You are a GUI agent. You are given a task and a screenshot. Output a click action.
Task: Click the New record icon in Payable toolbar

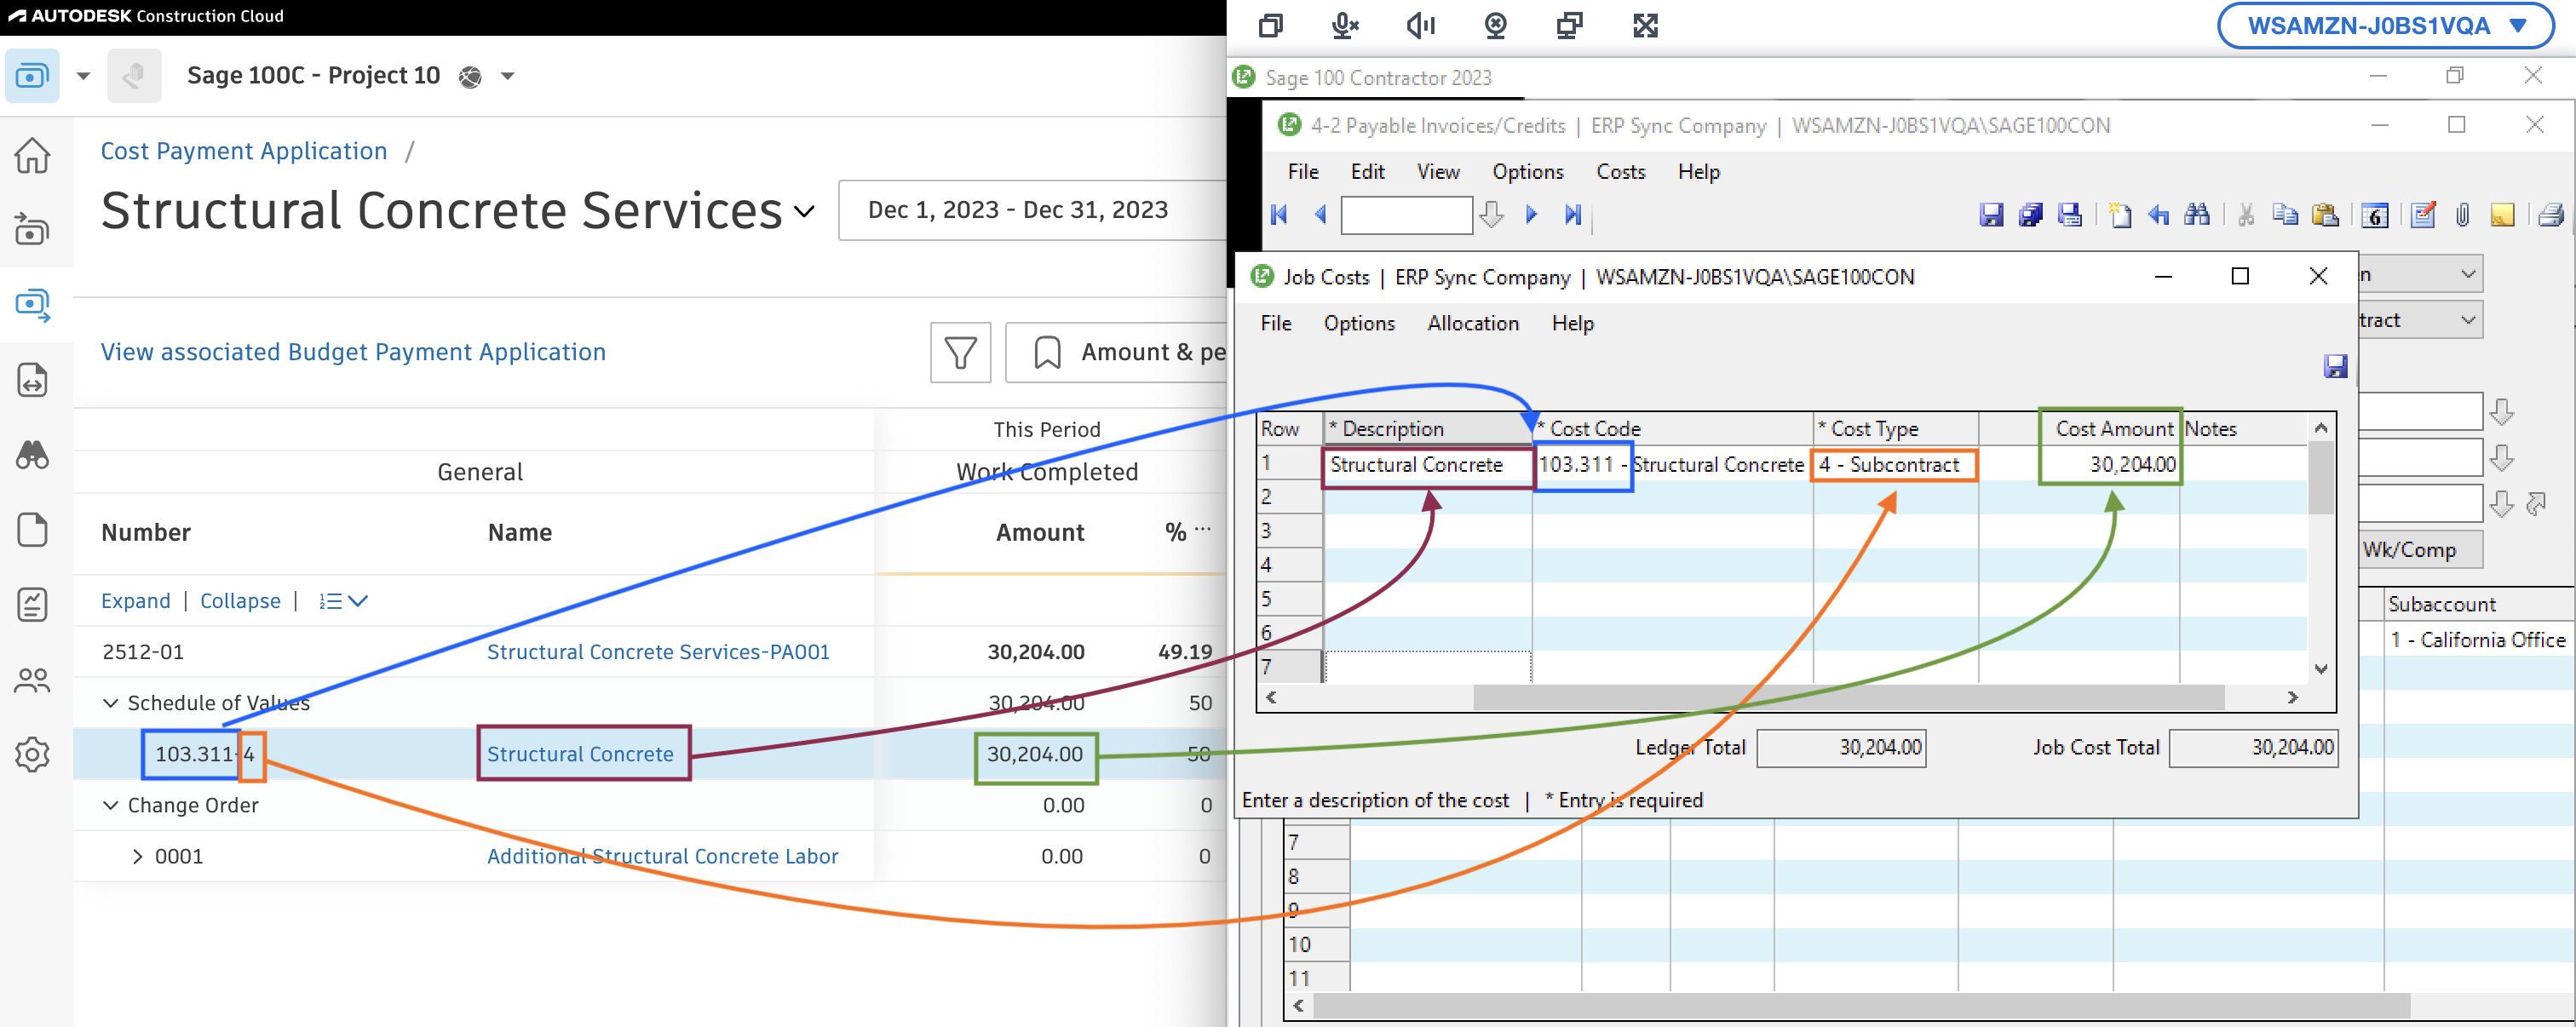click(x=2119, y=215)
